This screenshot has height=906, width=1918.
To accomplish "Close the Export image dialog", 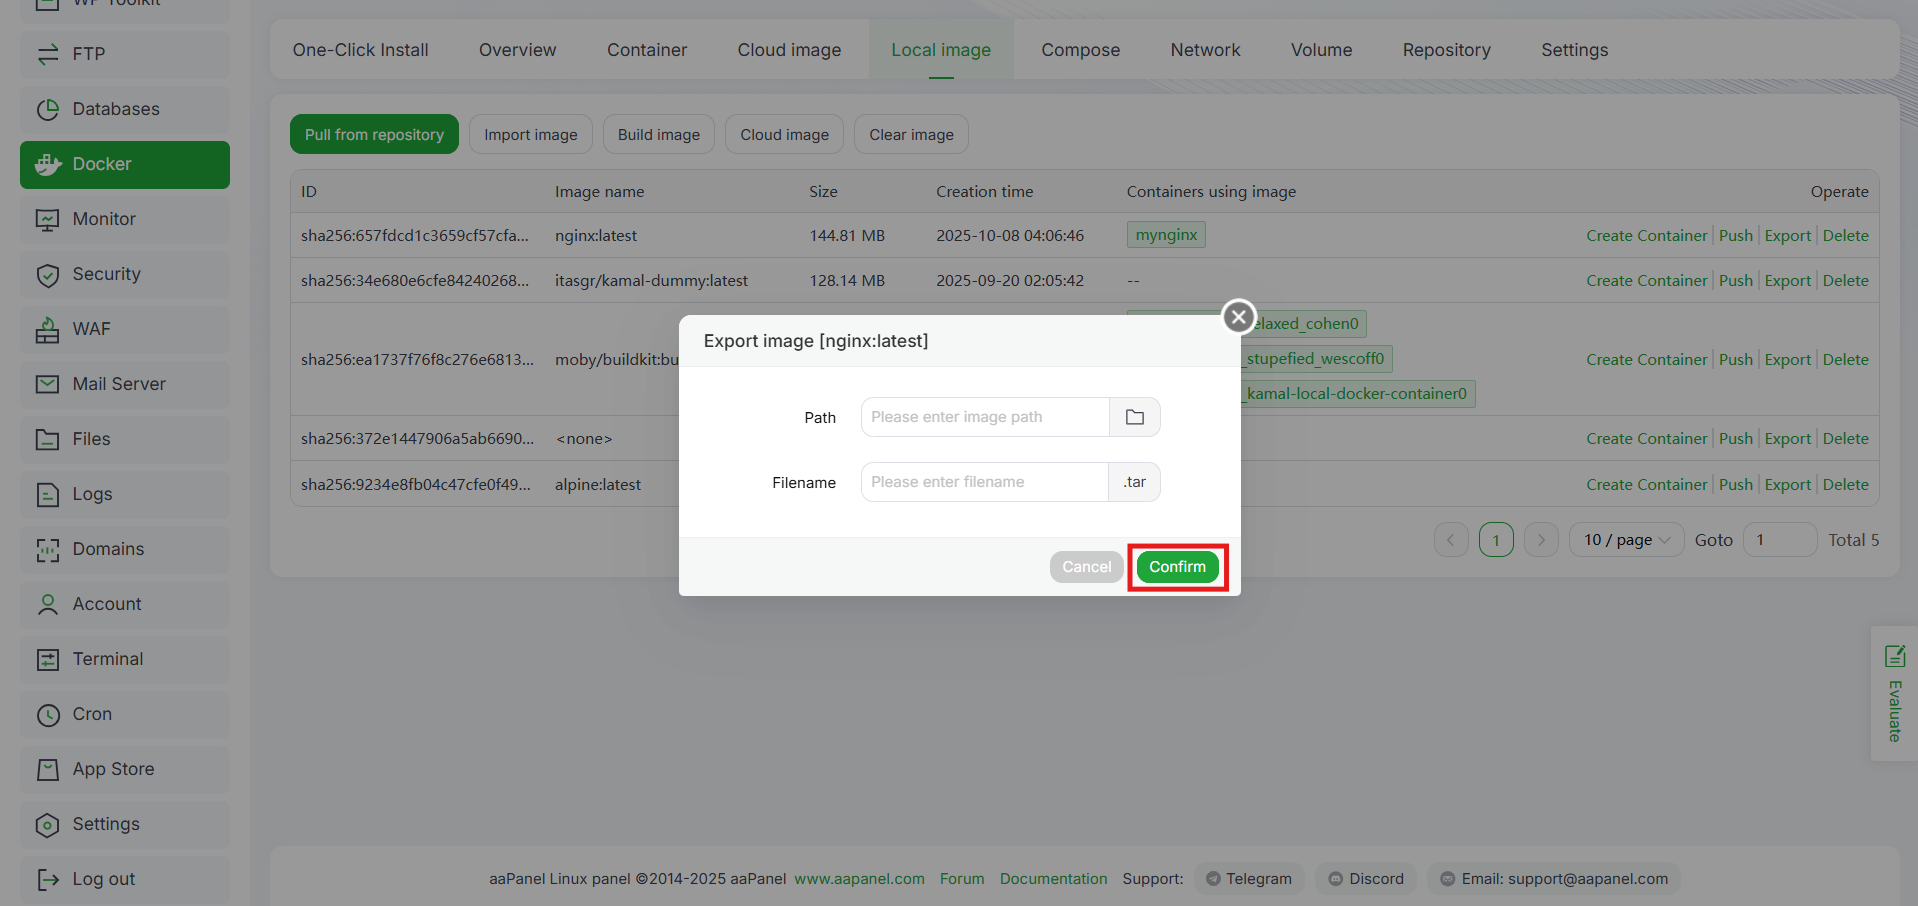I will point(1239,317).
